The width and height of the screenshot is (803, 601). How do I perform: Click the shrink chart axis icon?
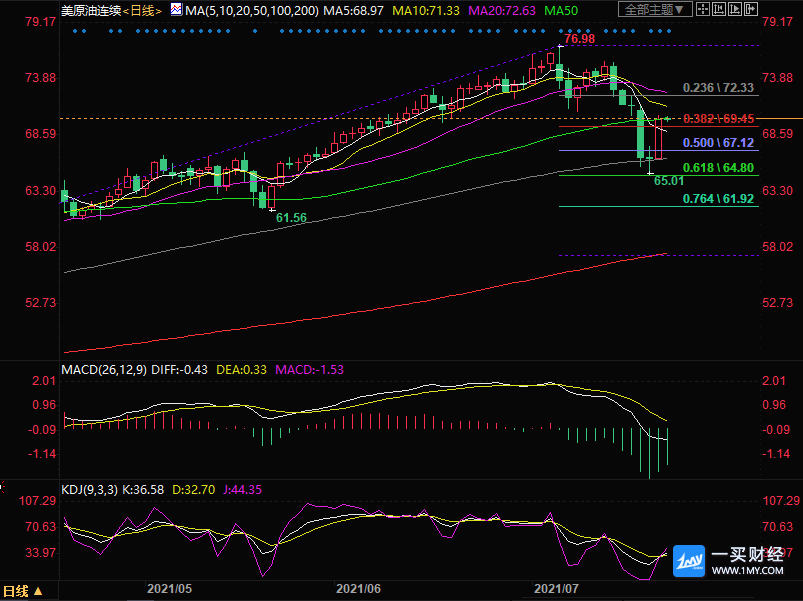(719, 9)
